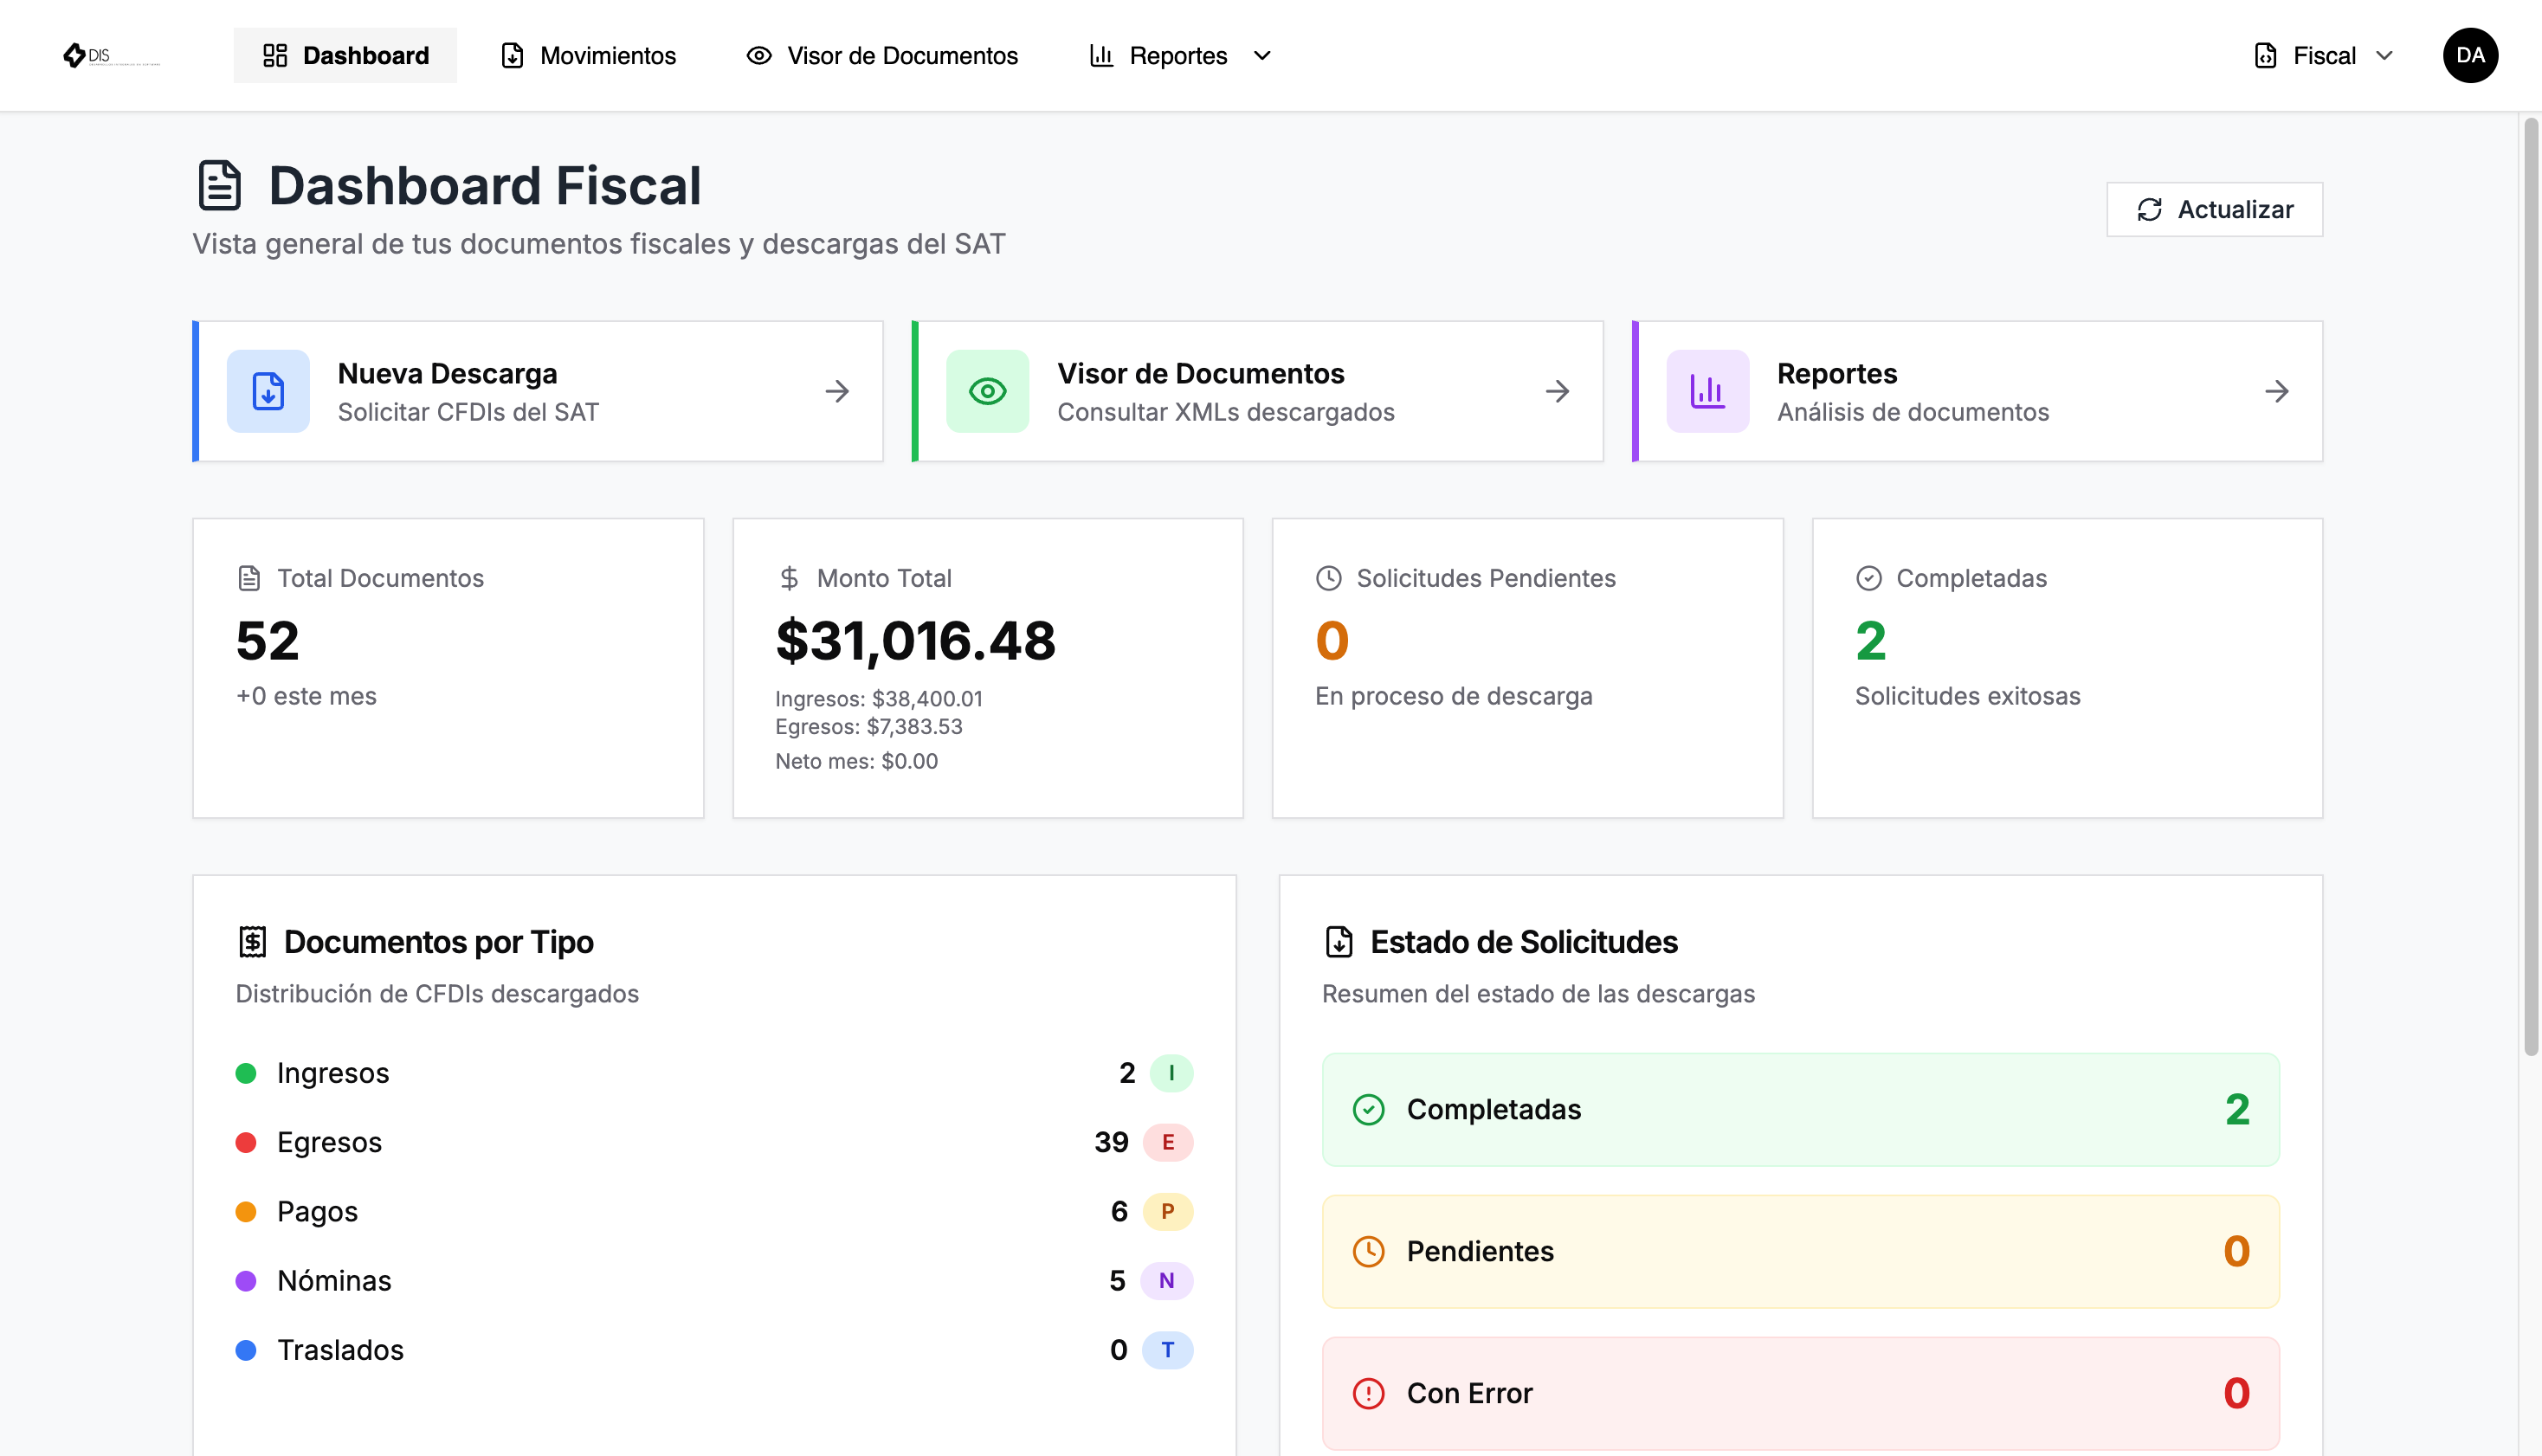
Task: Click the Neto mes: $0.00 line
Action: 857,761
